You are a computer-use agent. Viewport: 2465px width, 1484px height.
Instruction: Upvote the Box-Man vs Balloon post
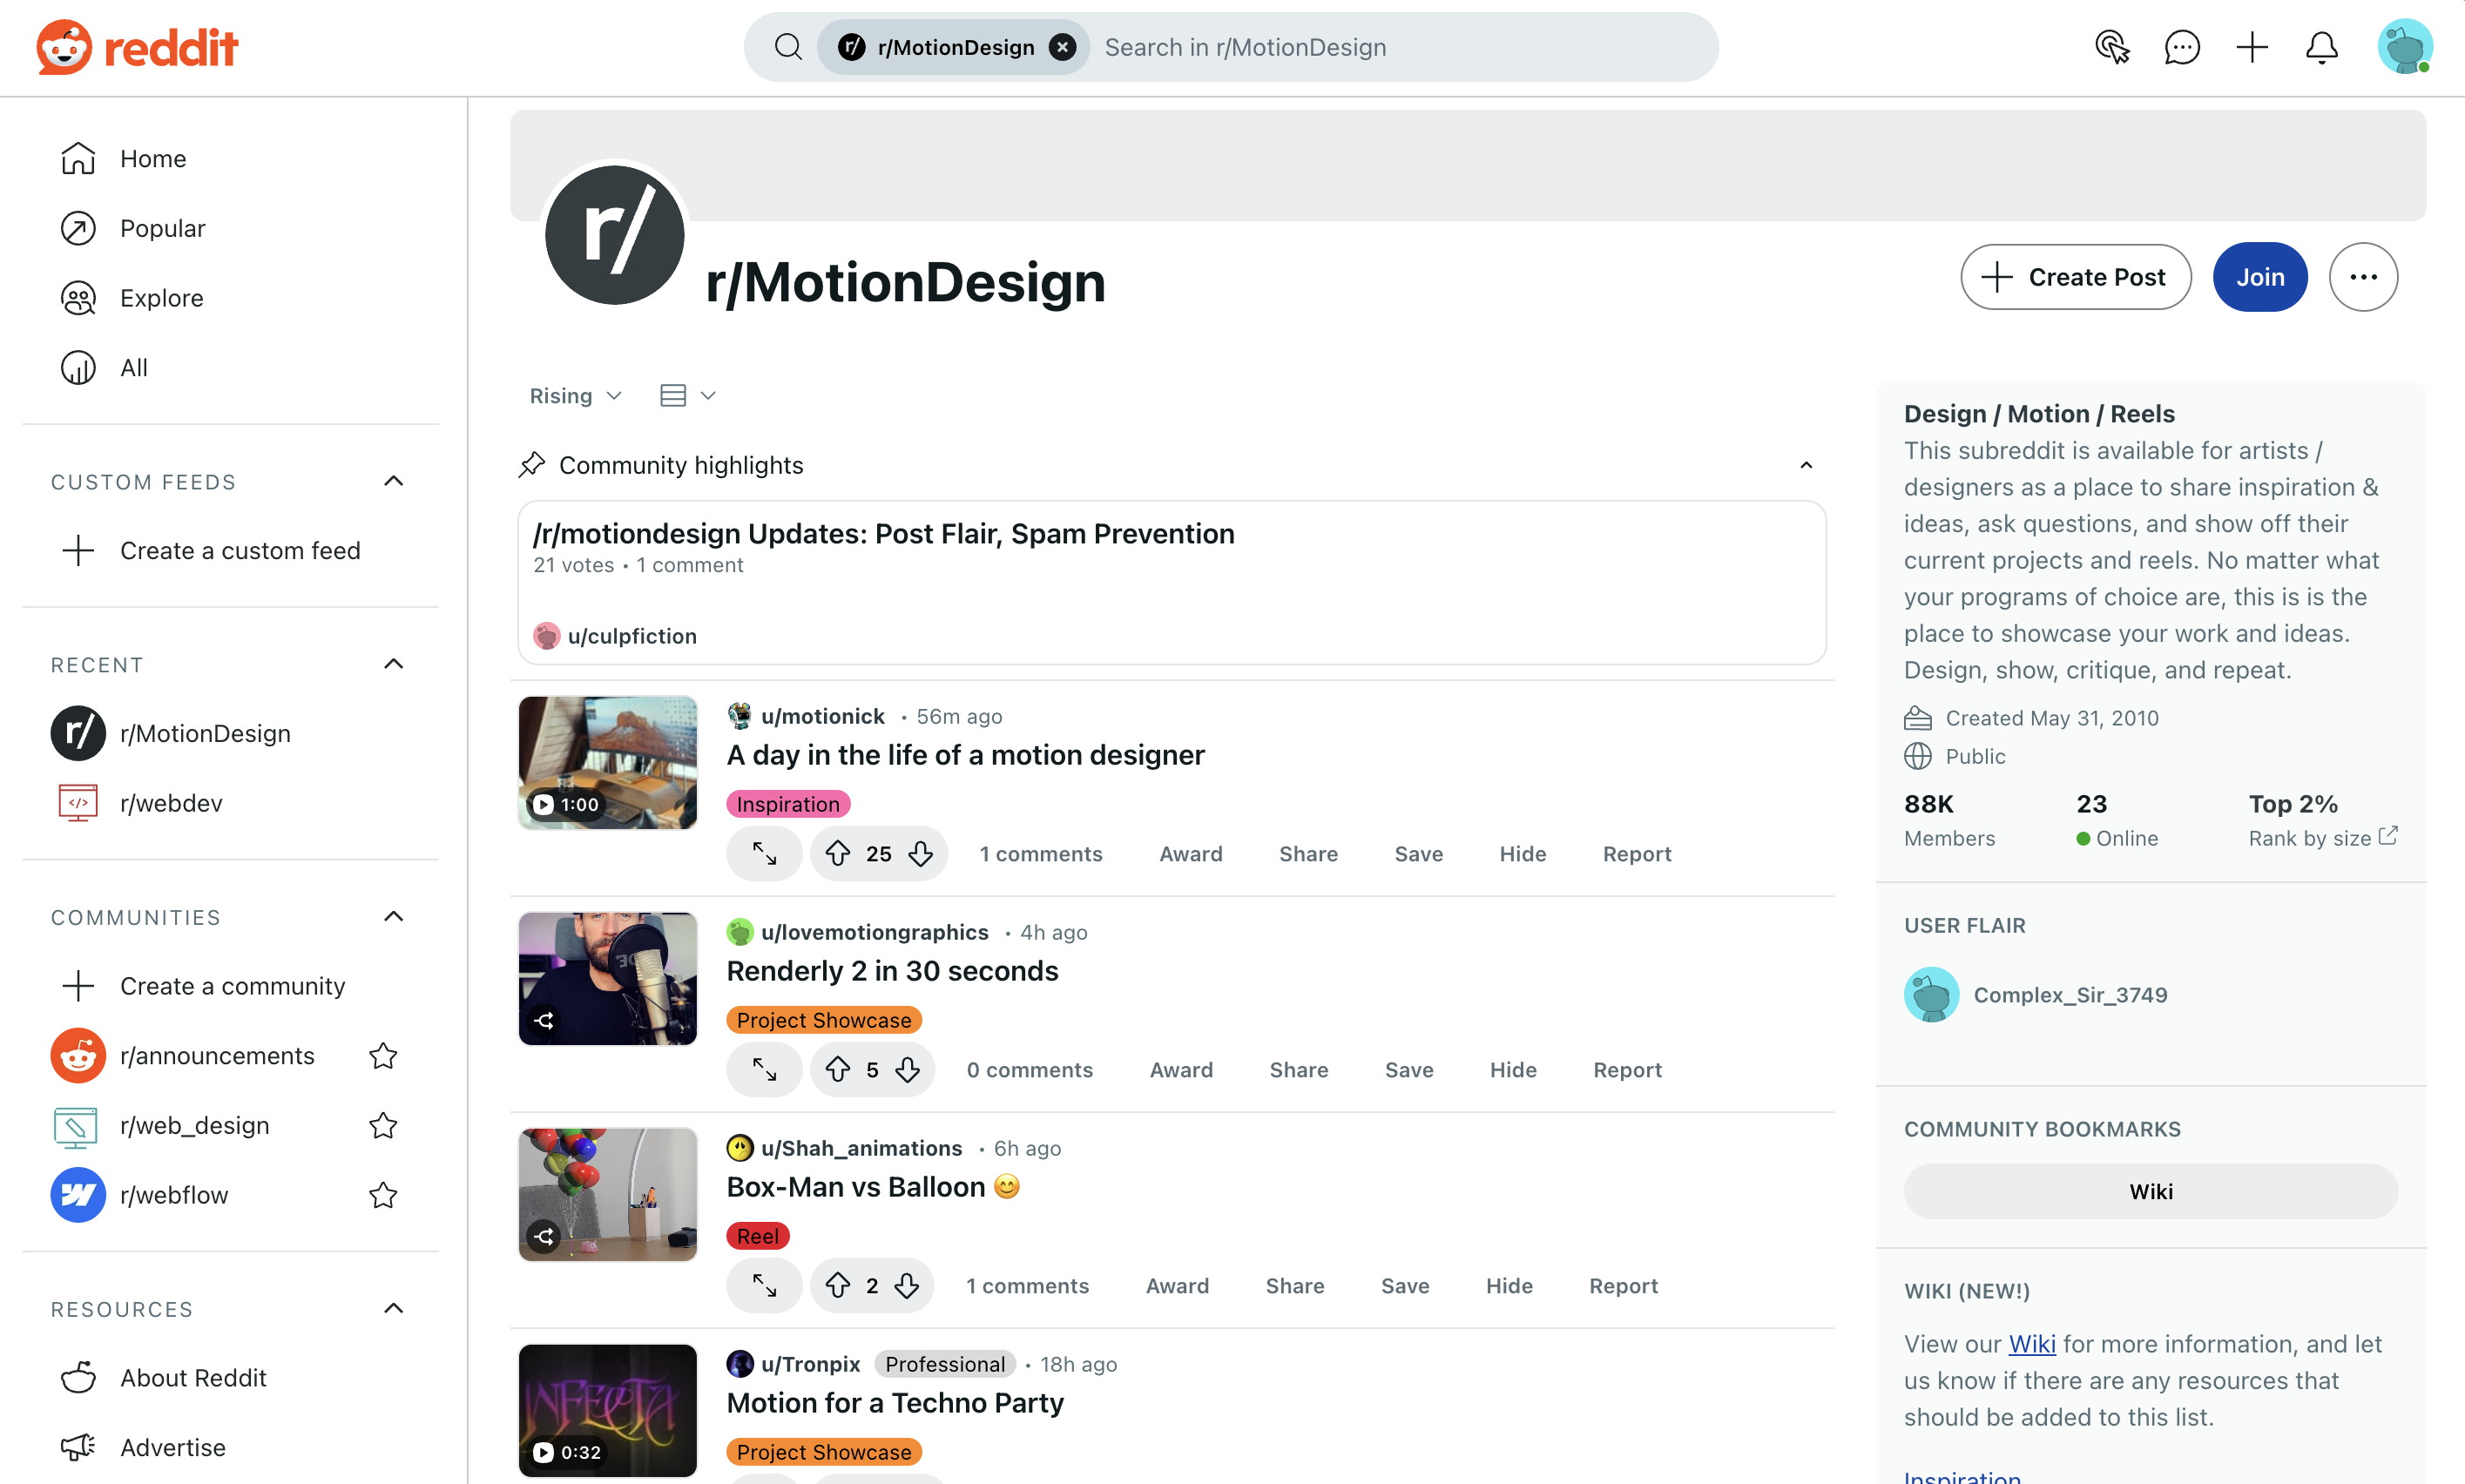click(838, 1285)
